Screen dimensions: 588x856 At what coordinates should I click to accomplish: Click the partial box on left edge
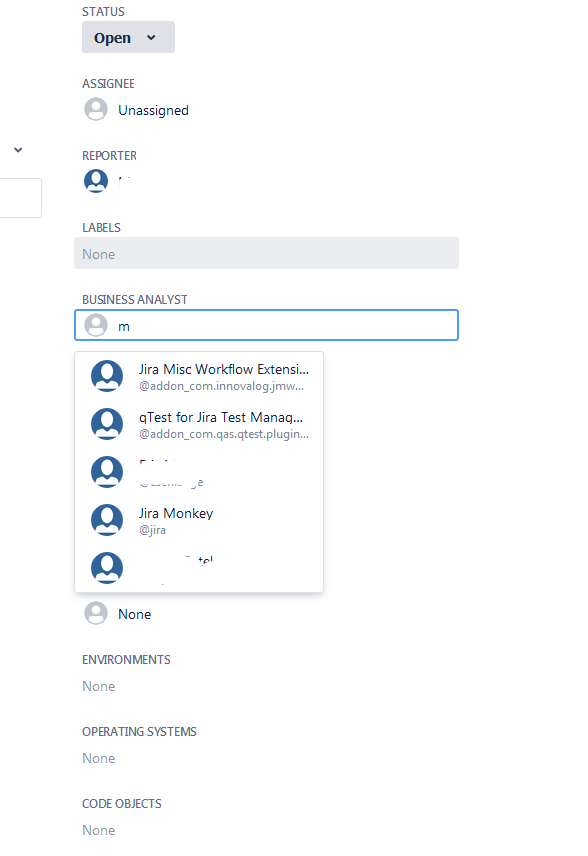pos(20,198)
